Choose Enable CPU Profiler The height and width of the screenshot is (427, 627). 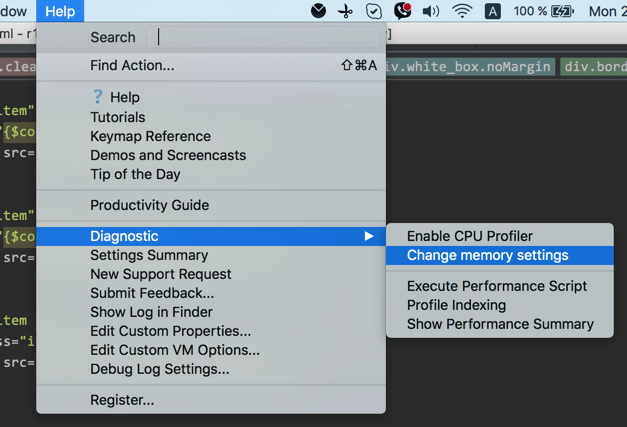coord(469,236)
